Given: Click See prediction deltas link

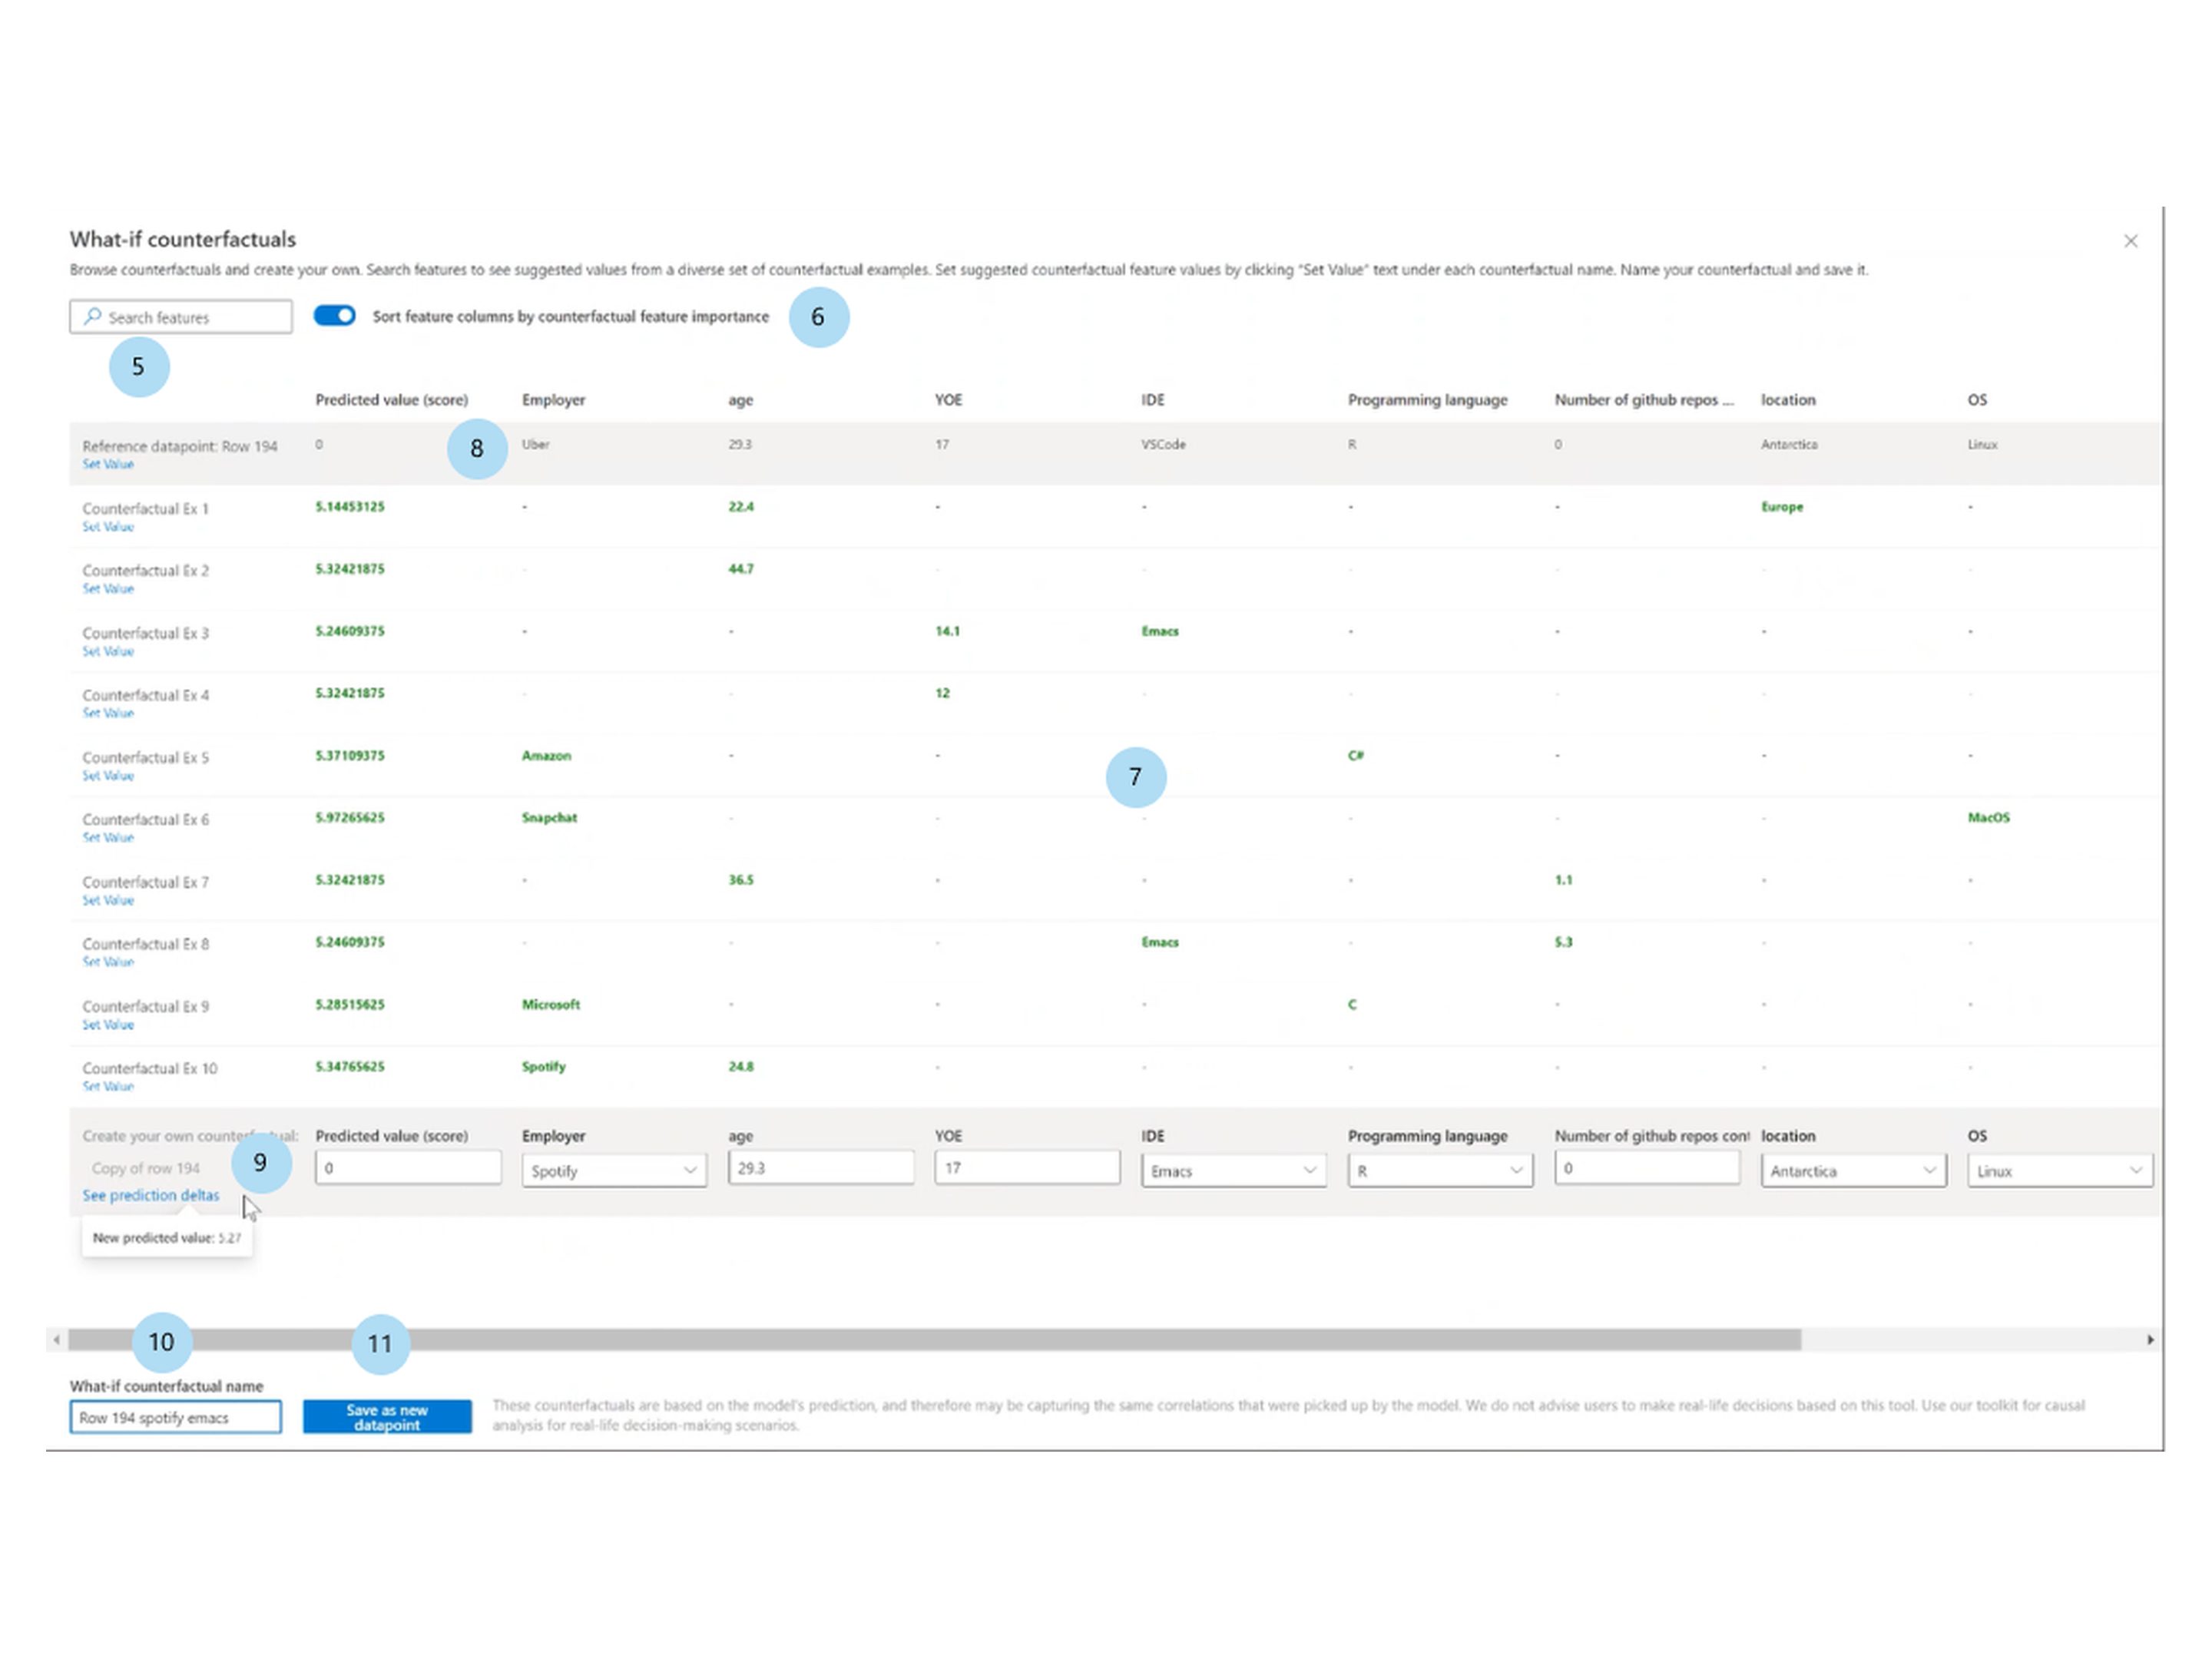Looking at the screenshot, I should click(151, 1195).
